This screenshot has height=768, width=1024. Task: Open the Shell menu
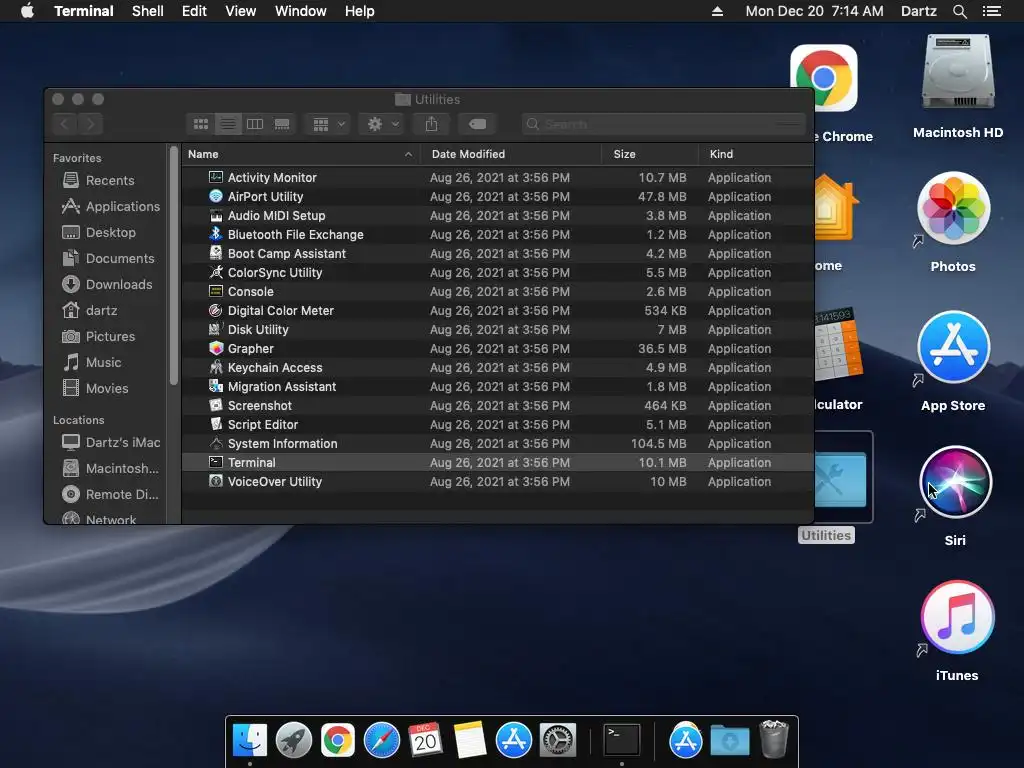click(x=148, y=11)
